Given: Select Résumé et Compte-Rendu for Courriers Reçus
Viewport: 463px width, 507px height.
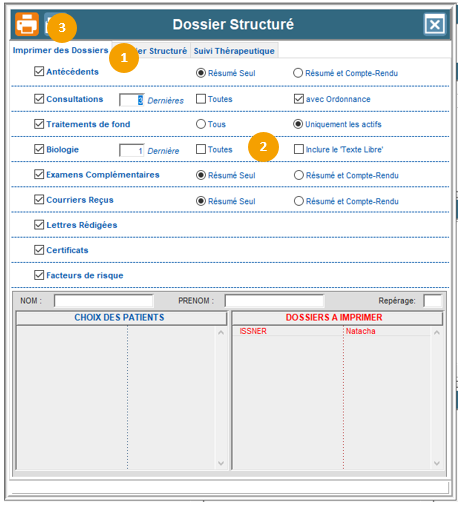Looking at the screenshot, I should [299, 201].
